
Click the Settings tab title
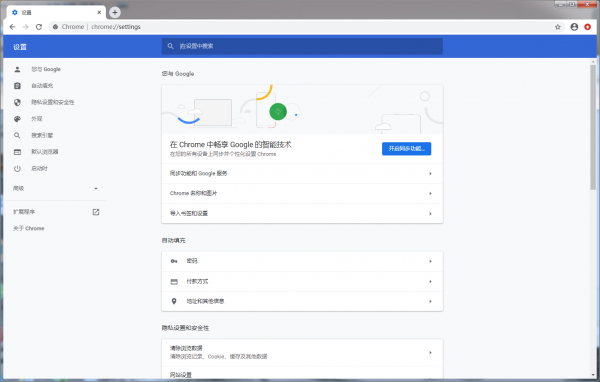(26, 12)
